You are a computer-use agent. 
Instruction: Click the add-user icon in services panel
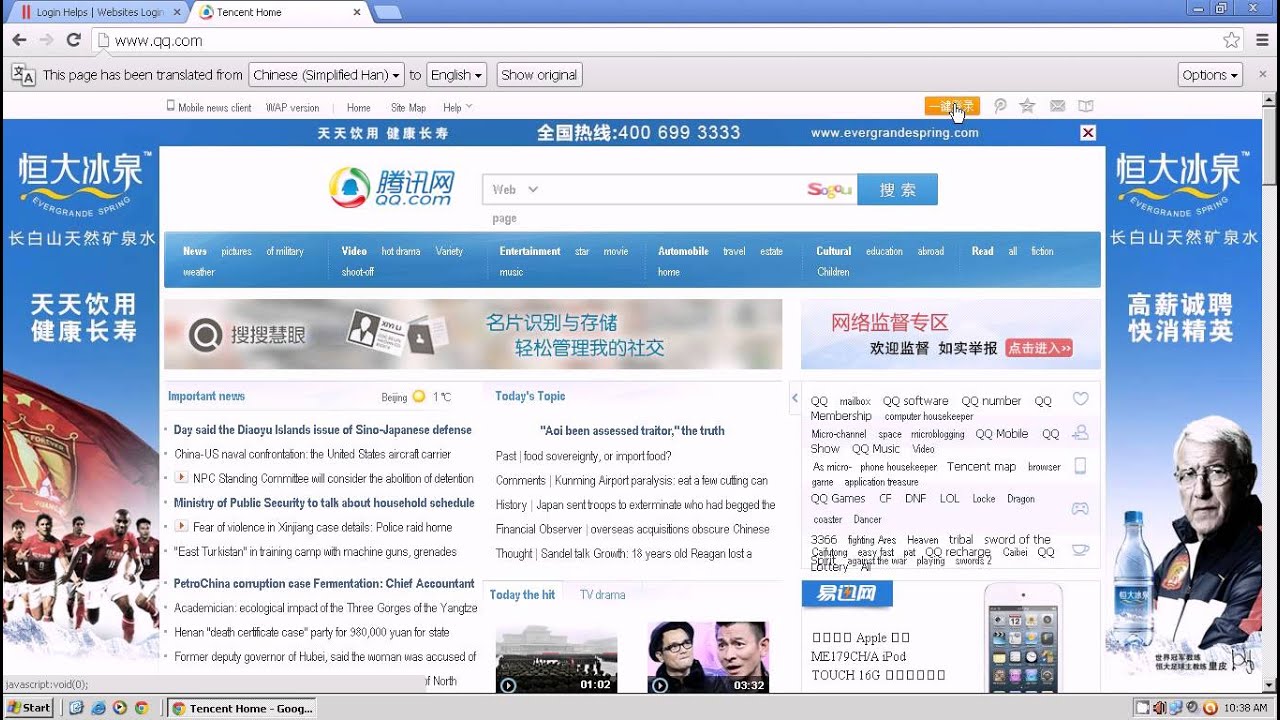point(1080,433)
